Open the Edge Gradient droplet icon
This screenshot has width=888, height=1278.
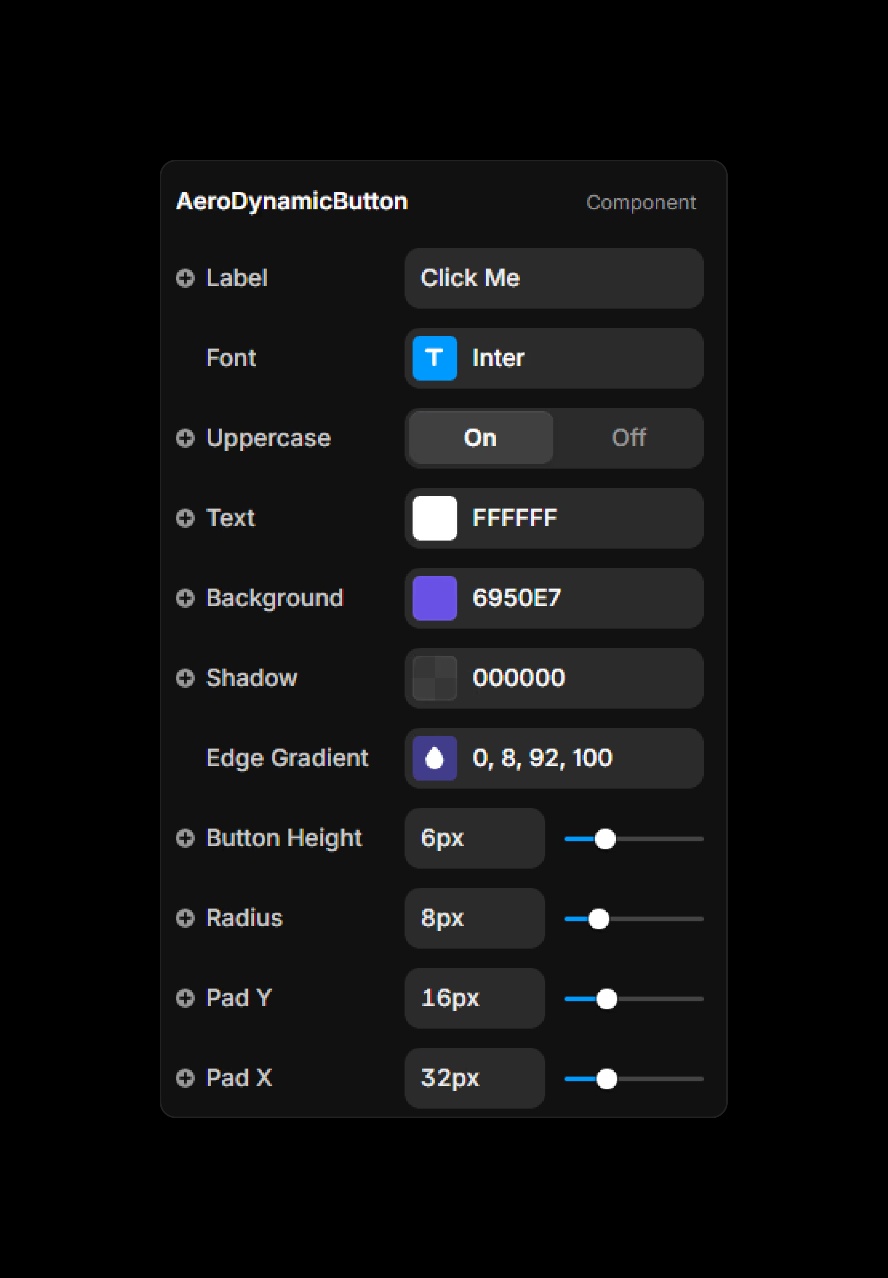coord(435,758)
